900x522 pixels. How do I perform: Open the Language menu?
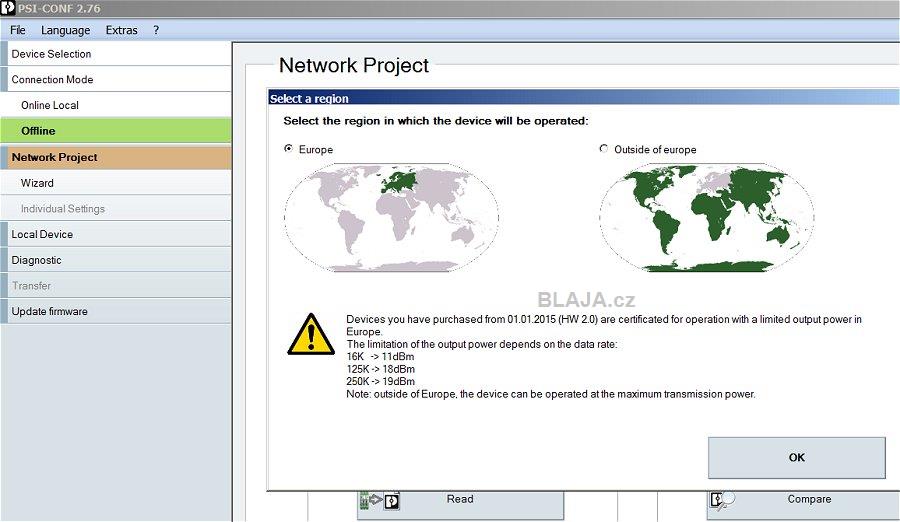tap(65, 30)
